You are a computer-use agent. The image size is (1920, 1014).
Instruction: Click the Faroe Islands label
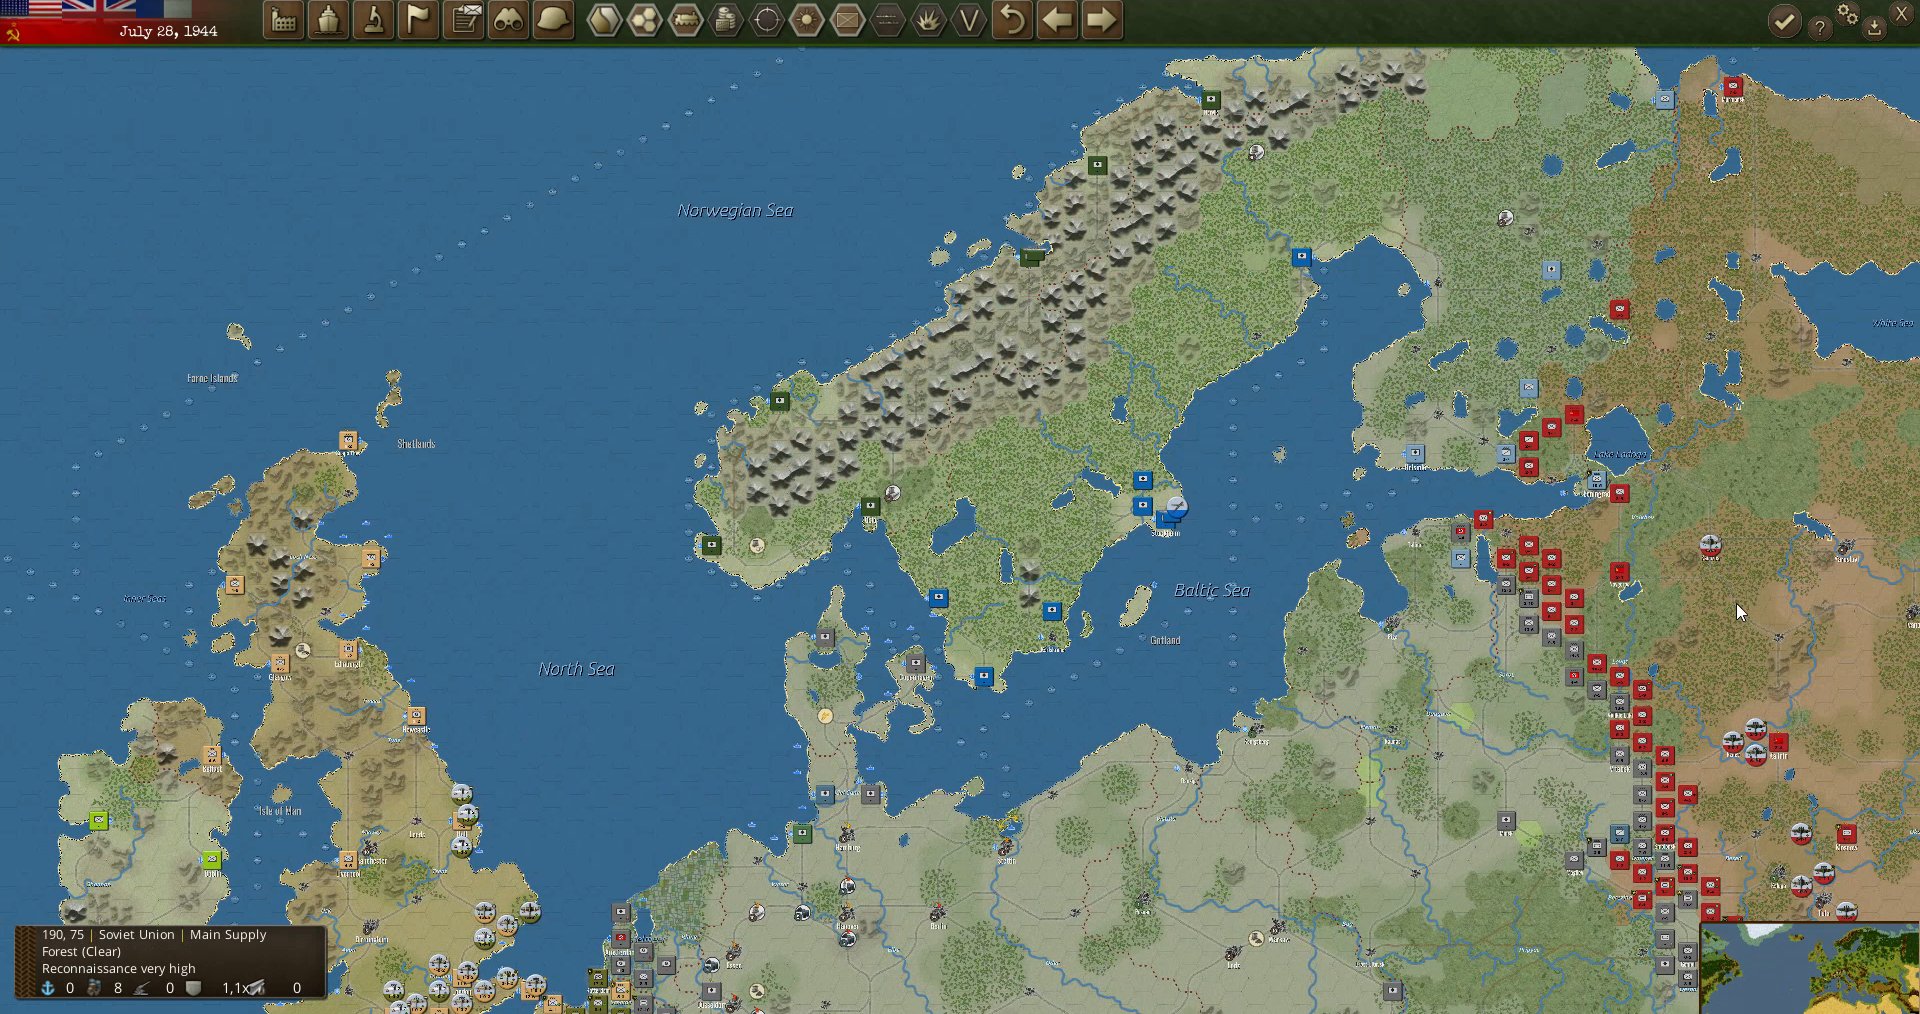click(212, 378)
